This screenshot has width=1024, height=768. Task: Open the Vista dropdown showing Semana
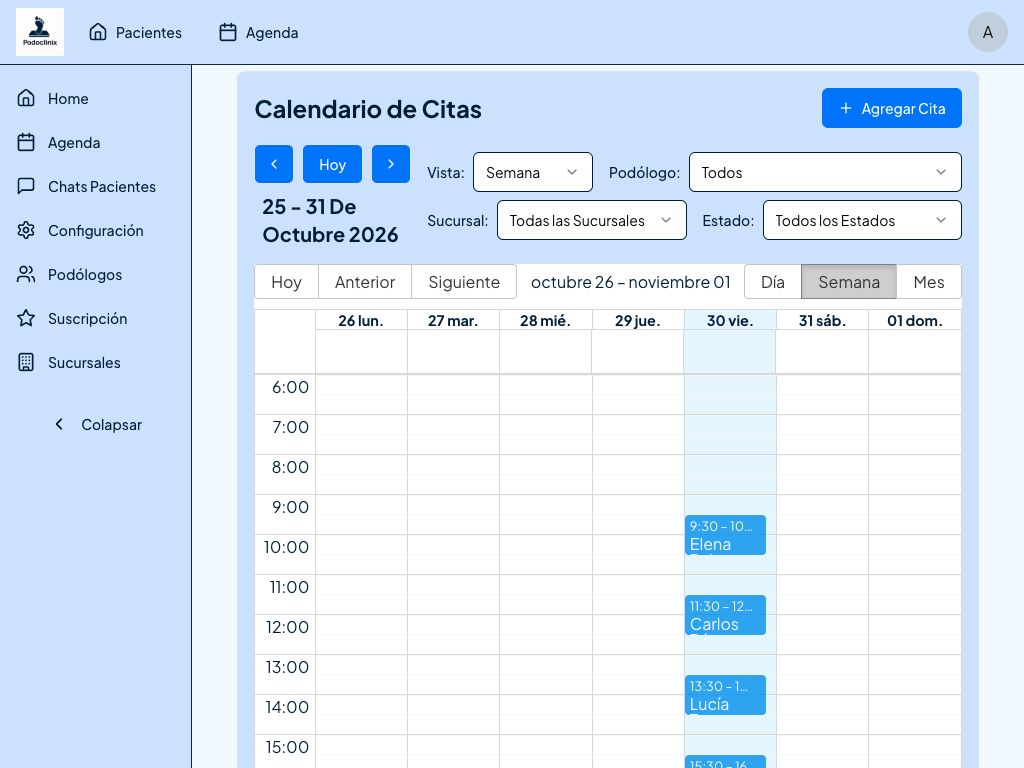coord(533,172)
